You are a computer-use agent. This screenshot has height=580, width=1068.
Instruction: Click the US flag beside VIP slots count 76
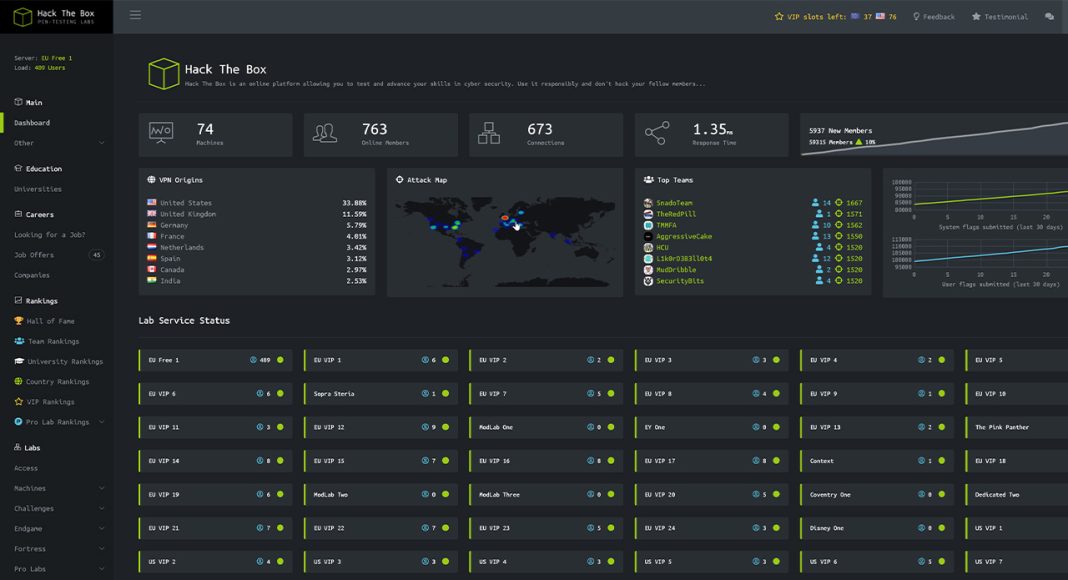click(880, 16)
